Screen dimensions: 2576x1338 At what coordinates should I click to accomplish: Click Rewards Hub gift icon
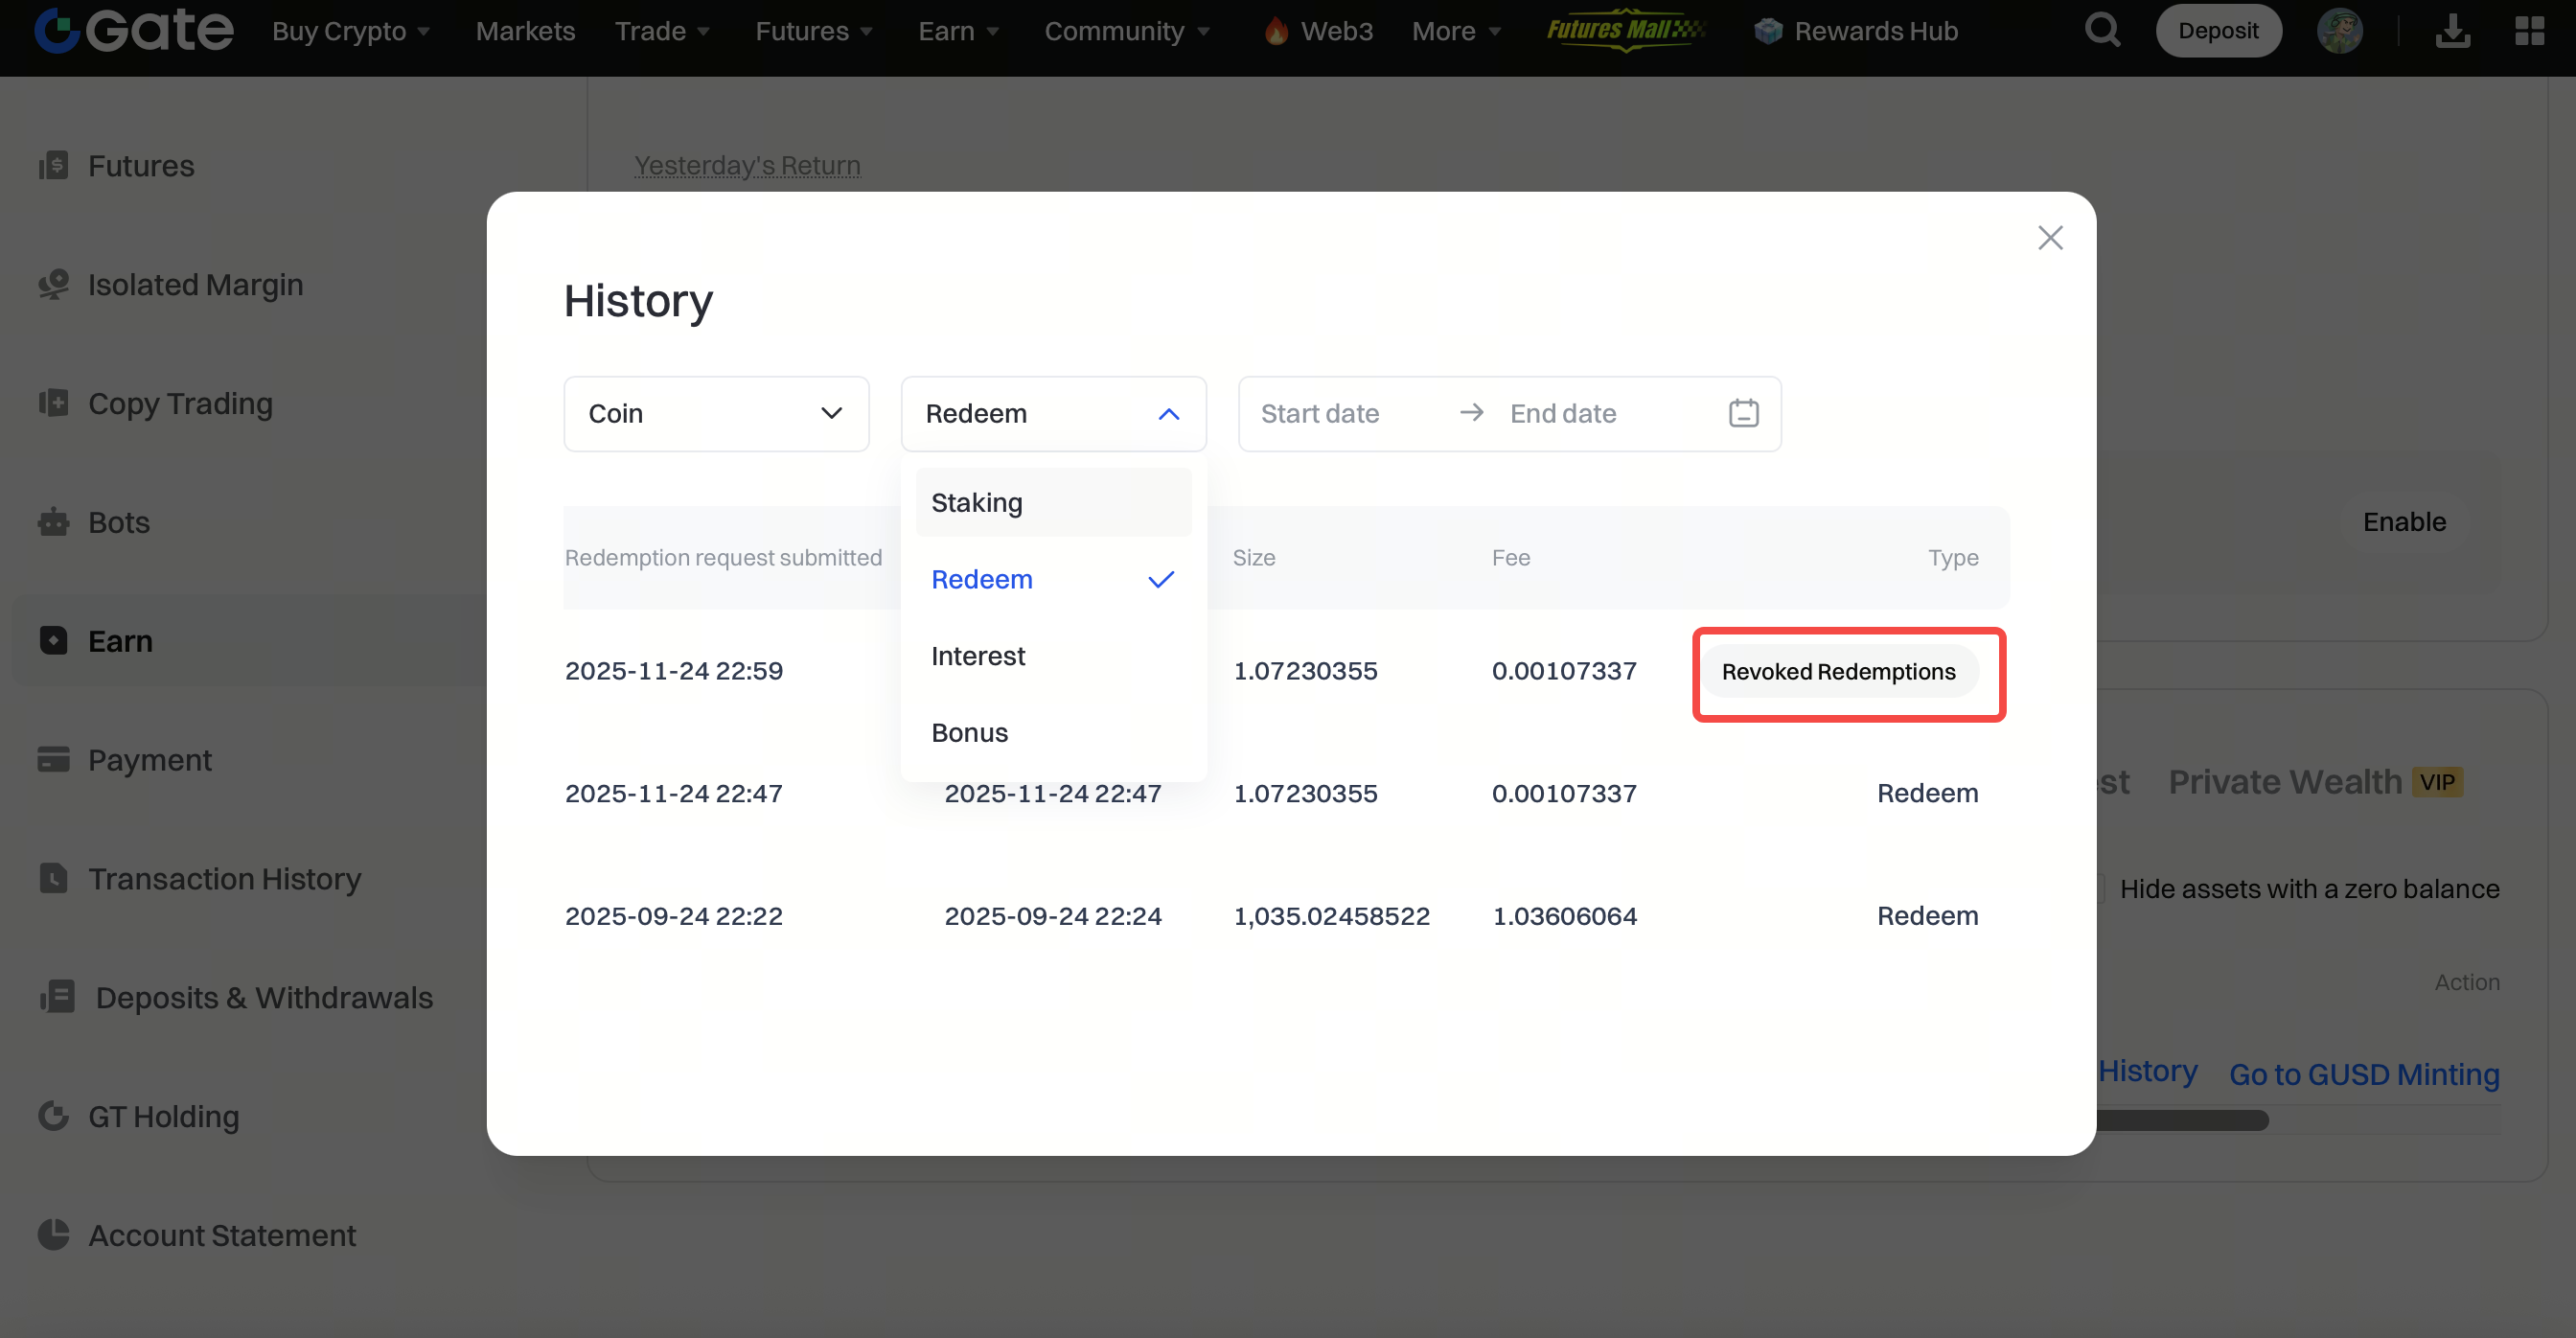(1768, 31)
